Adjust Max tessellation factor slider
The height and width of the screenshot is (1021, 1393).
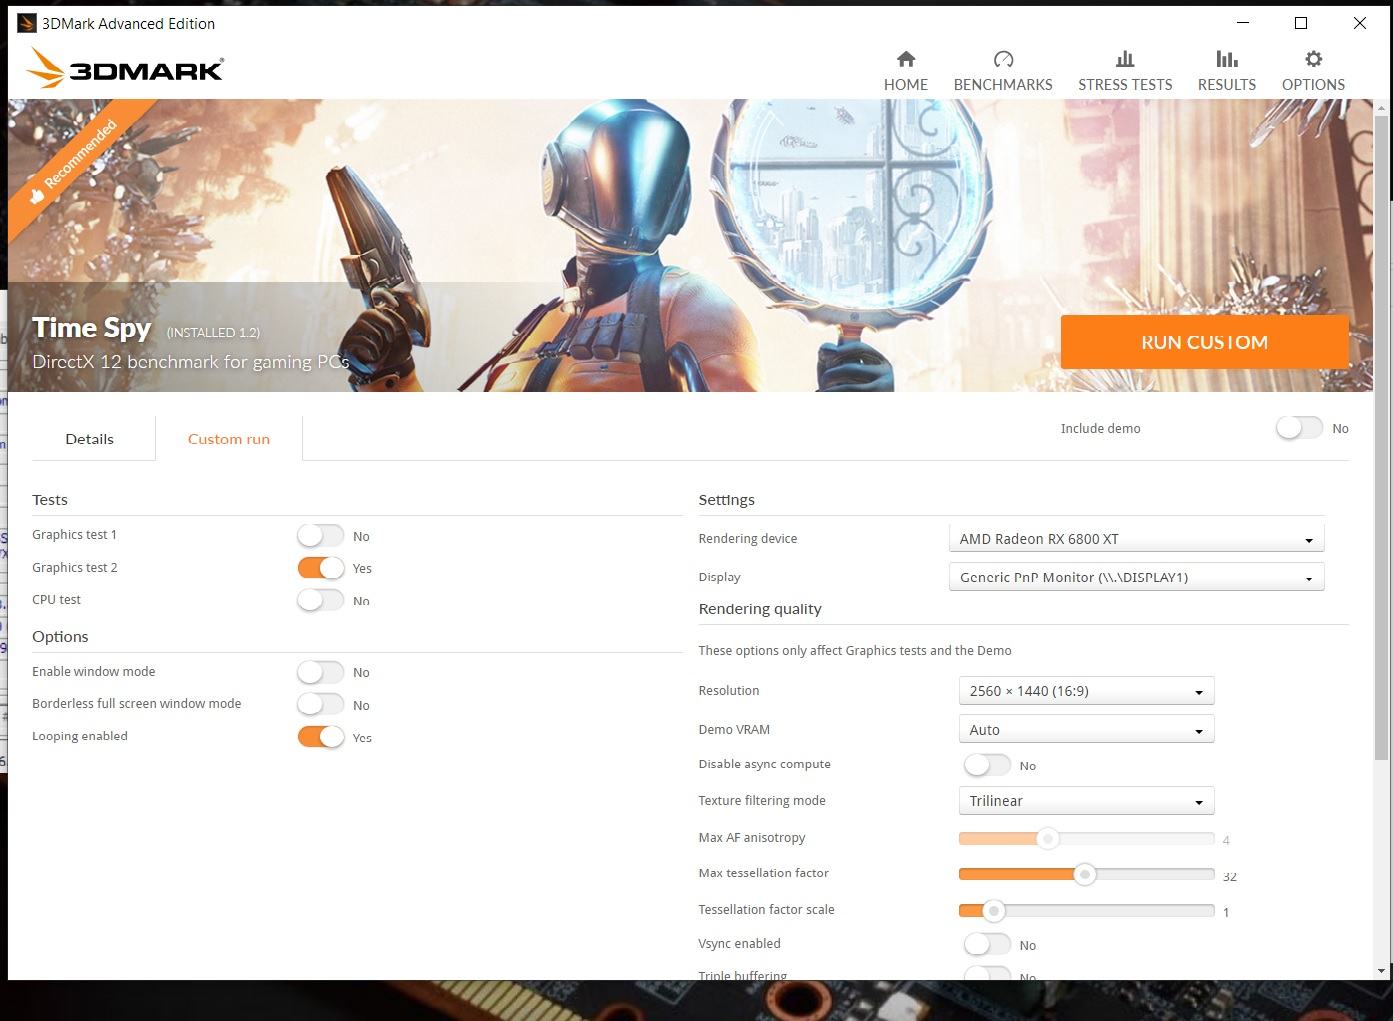coord(1086,874)
